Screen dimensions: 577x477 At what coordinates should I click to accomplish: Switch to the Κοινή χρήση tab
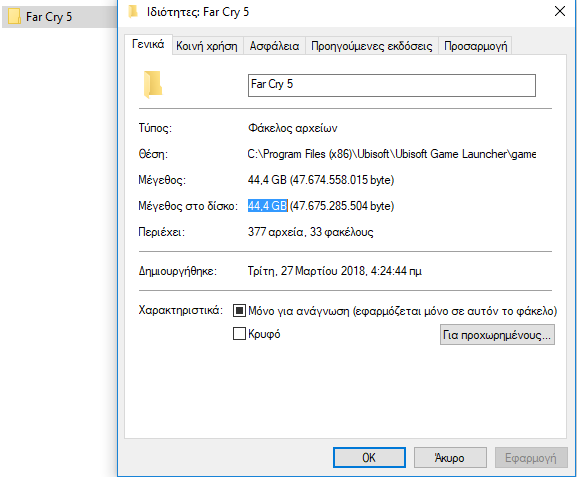pyautogui.click(x=207, y=46)
